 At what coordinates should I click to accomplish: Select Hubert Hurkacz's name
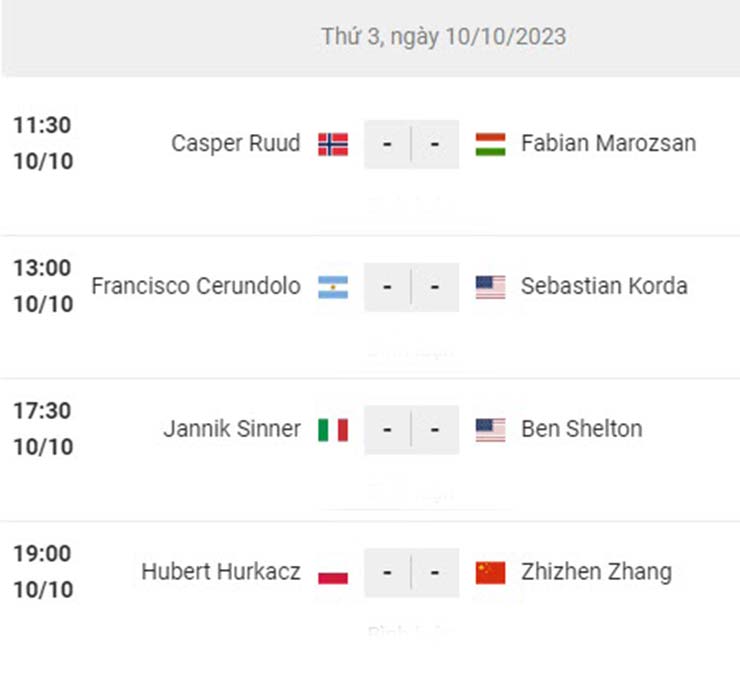(221, 572)
